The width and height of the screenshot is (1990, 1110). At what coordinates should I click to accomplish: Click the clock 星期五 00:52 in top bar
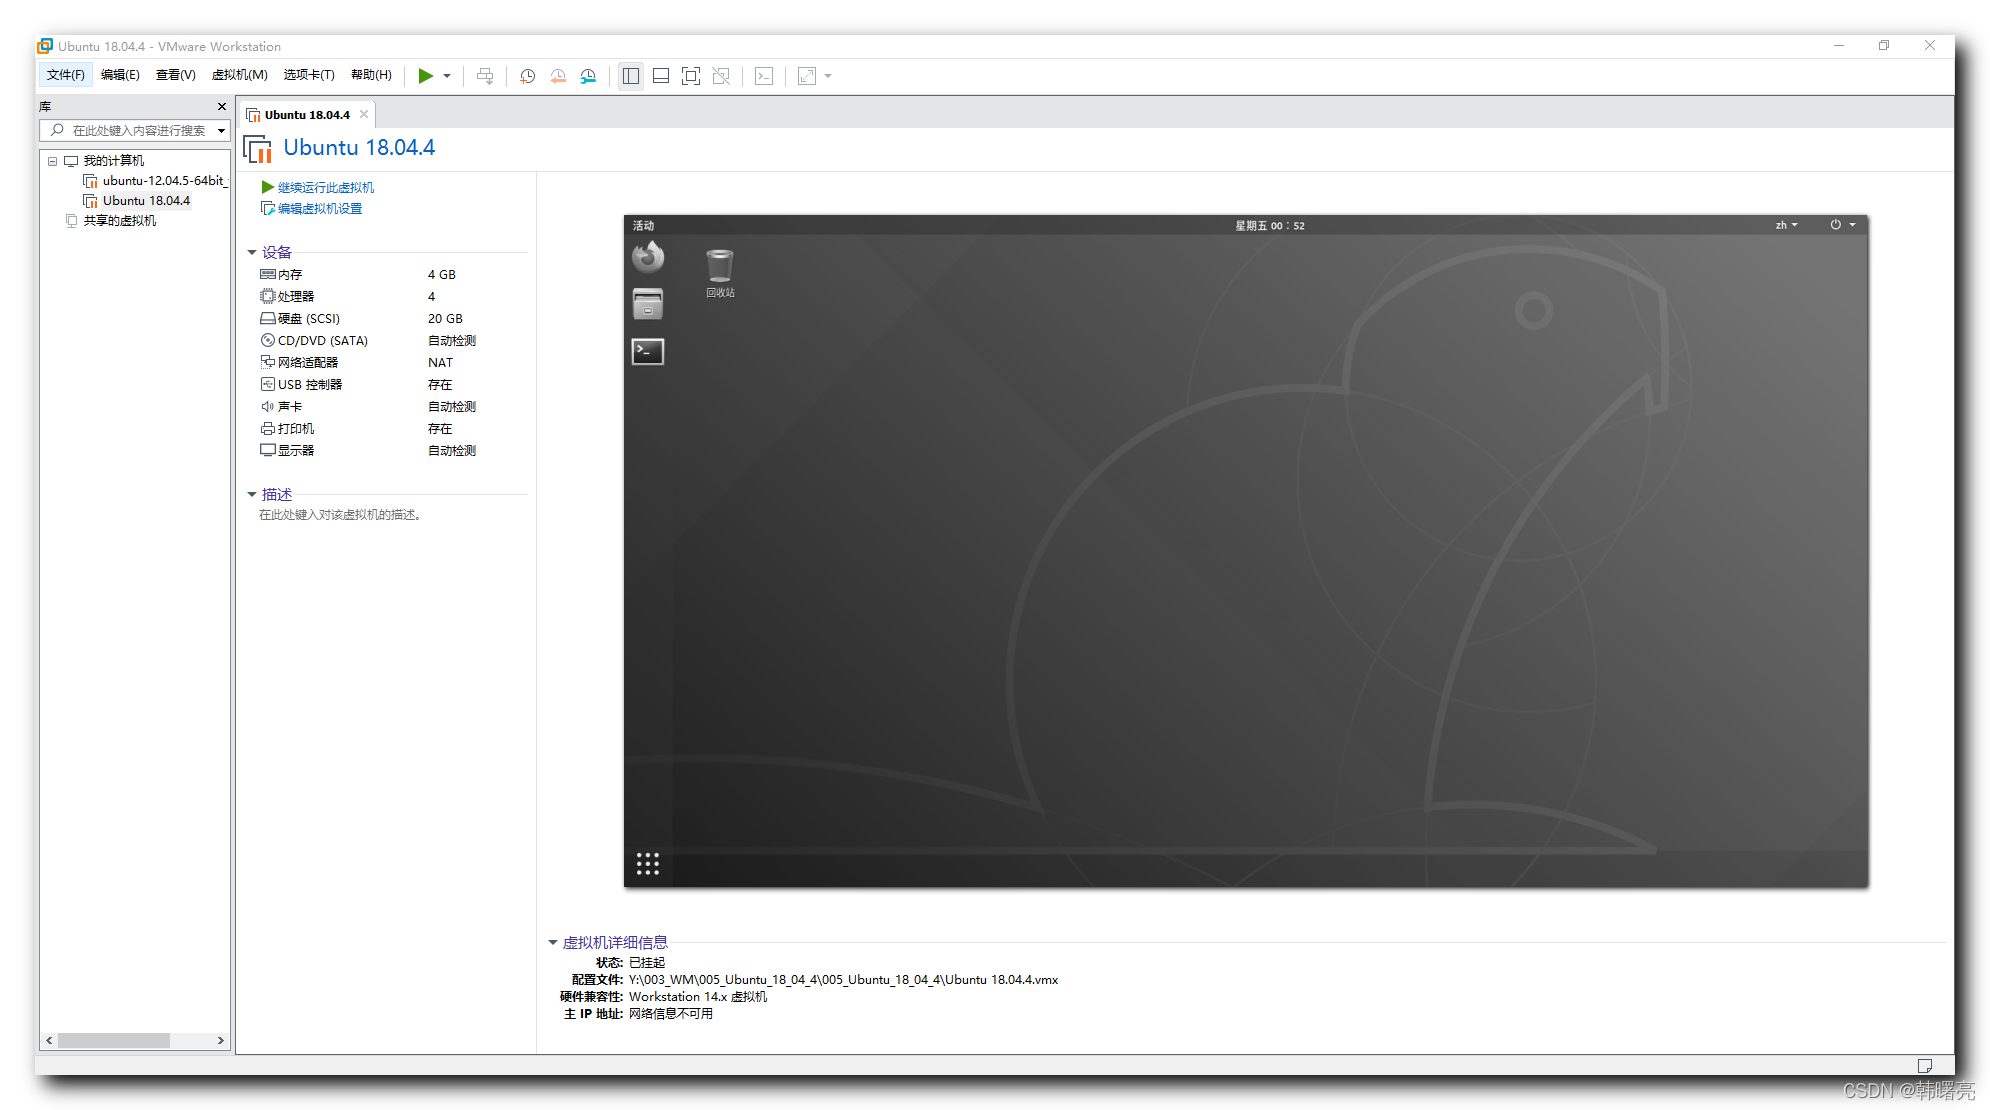(1270, 226)
